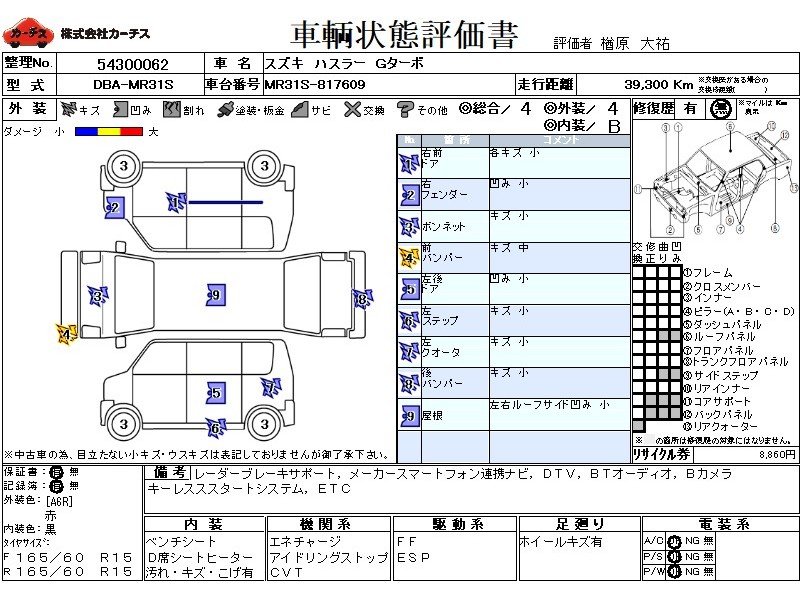
Task: Select the 凹み dent legend icon
Action: tap(120, 109)
